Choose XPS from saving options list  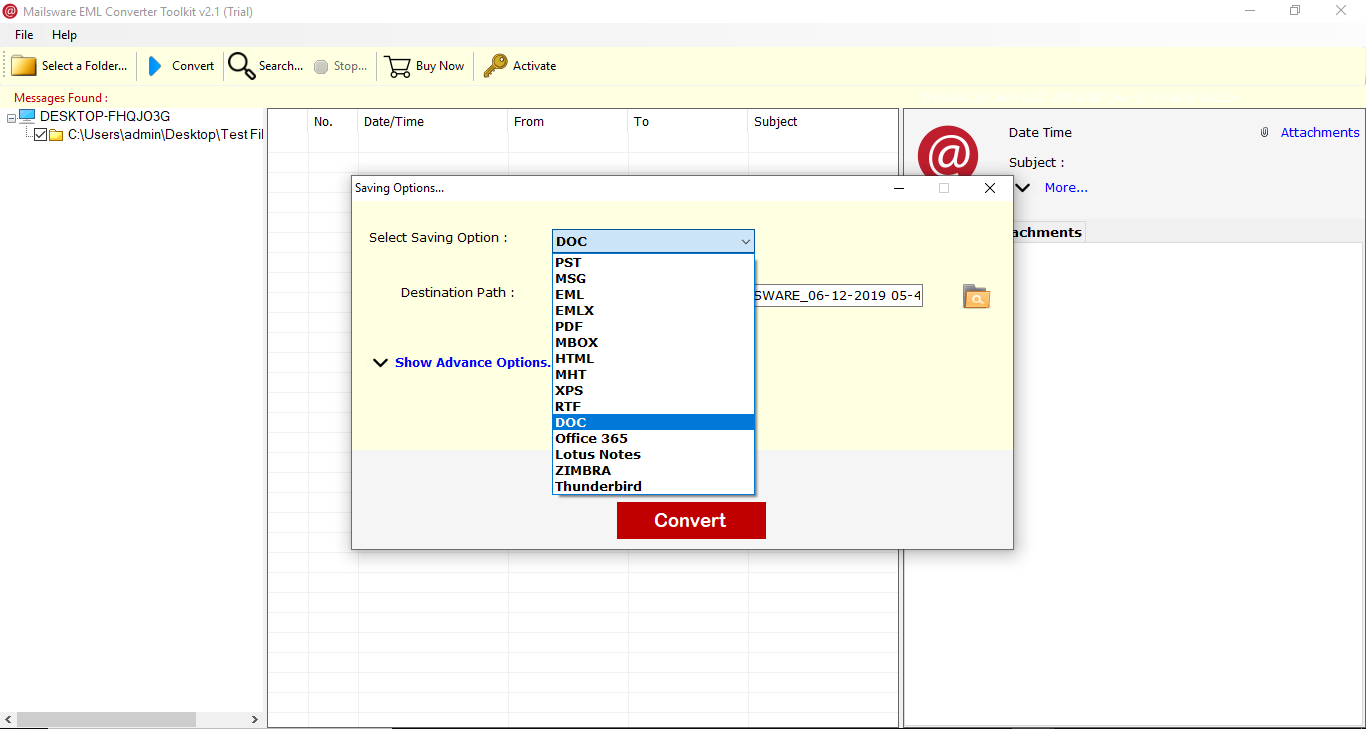point(653,391)
